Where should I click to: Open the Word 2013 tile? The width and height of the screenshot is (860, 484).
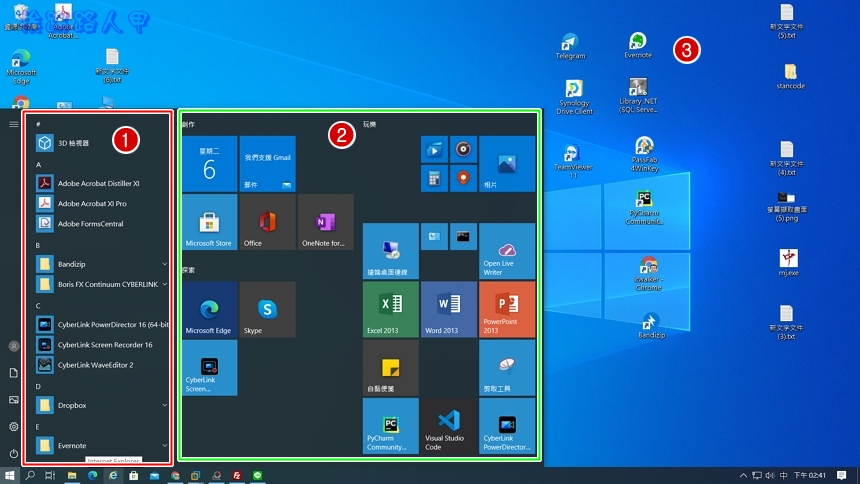point(449,309)
